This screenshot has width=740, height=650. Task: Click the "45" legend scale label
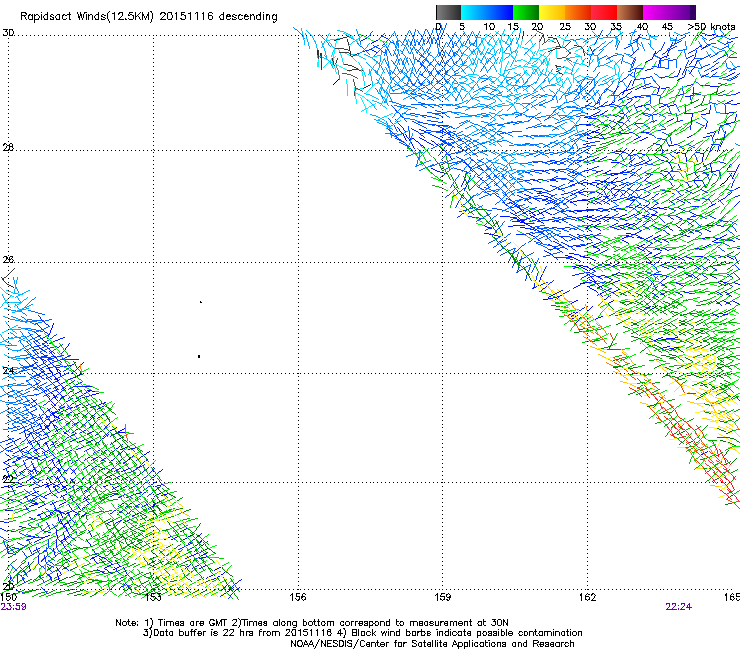point(667,27)
